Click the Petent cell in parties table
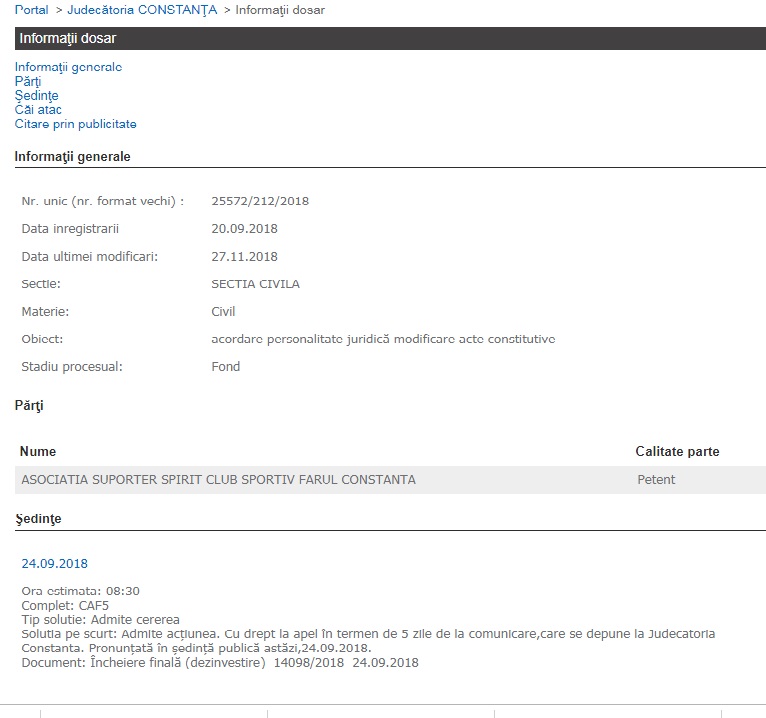Screen dimensions: 766x718 pyautogui.click(x=656, y=480)
